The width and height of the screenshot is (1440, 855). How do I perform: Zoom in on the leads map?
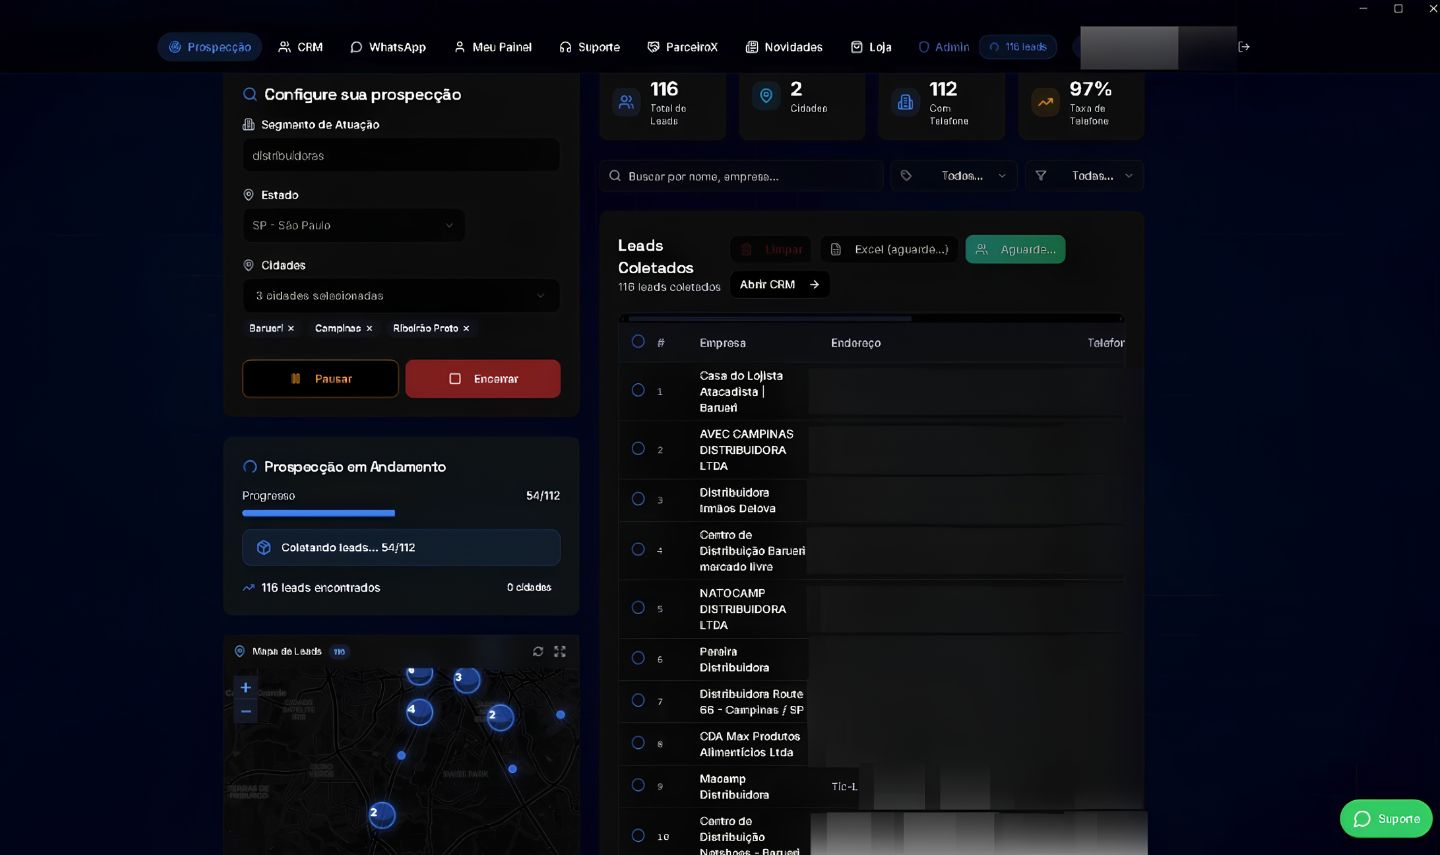point(246,688)
